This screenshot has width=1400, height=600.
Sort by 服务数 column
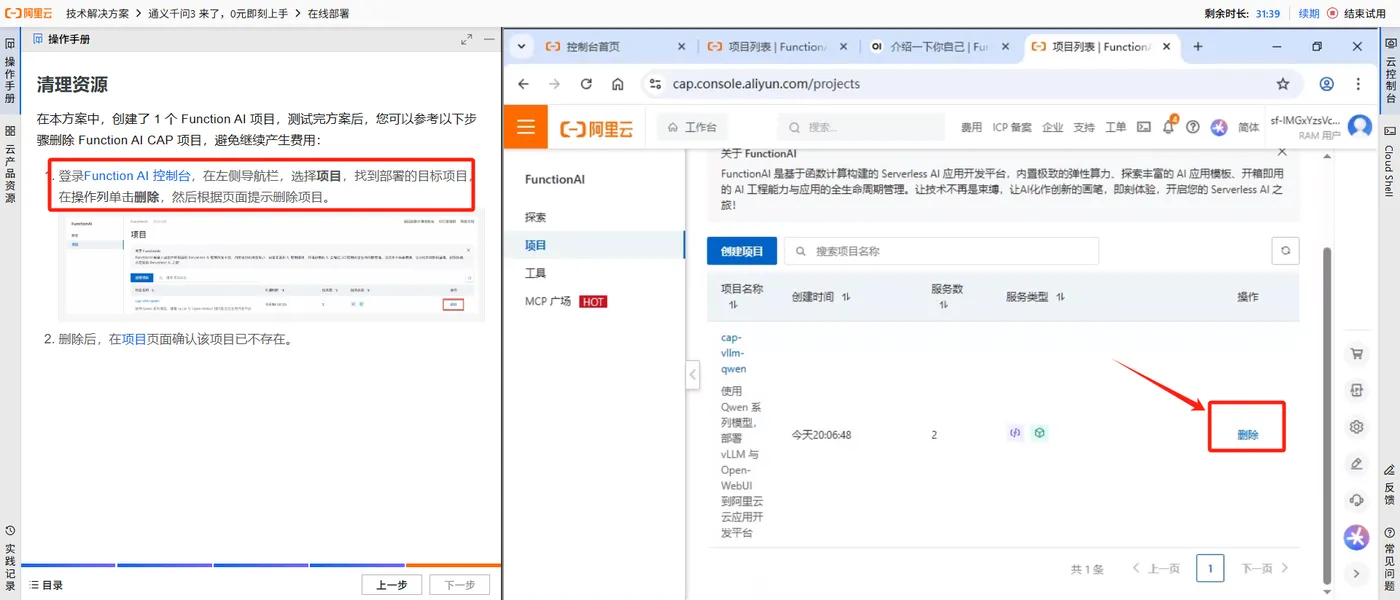943,305
